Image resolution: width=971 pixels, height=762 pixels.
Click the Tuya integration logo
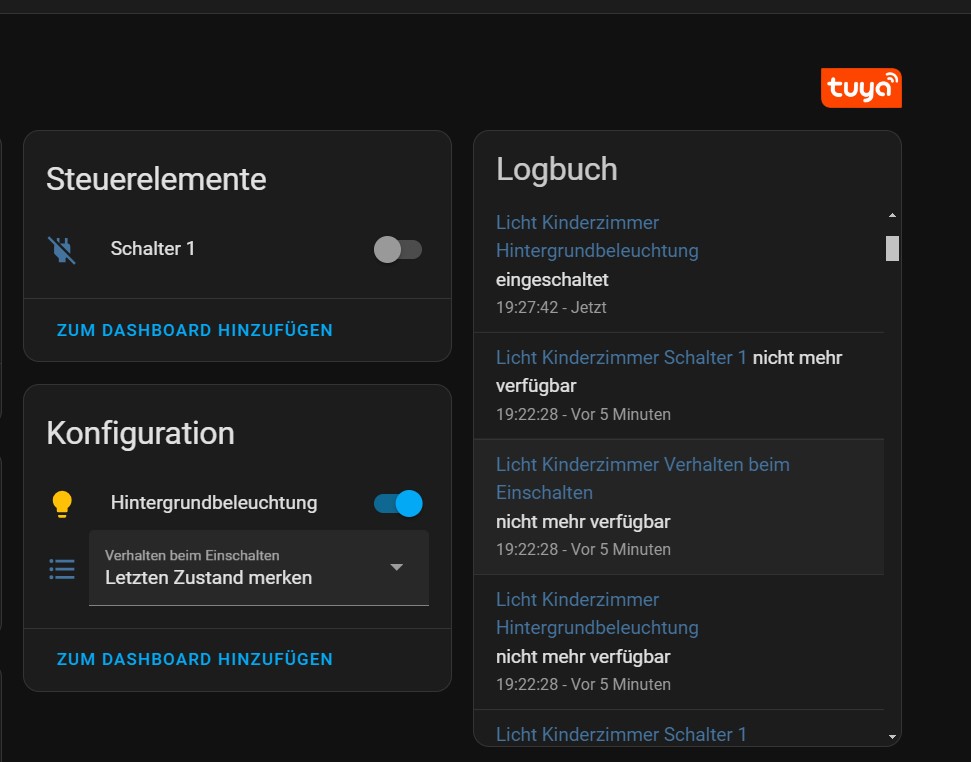click(861, 88)
